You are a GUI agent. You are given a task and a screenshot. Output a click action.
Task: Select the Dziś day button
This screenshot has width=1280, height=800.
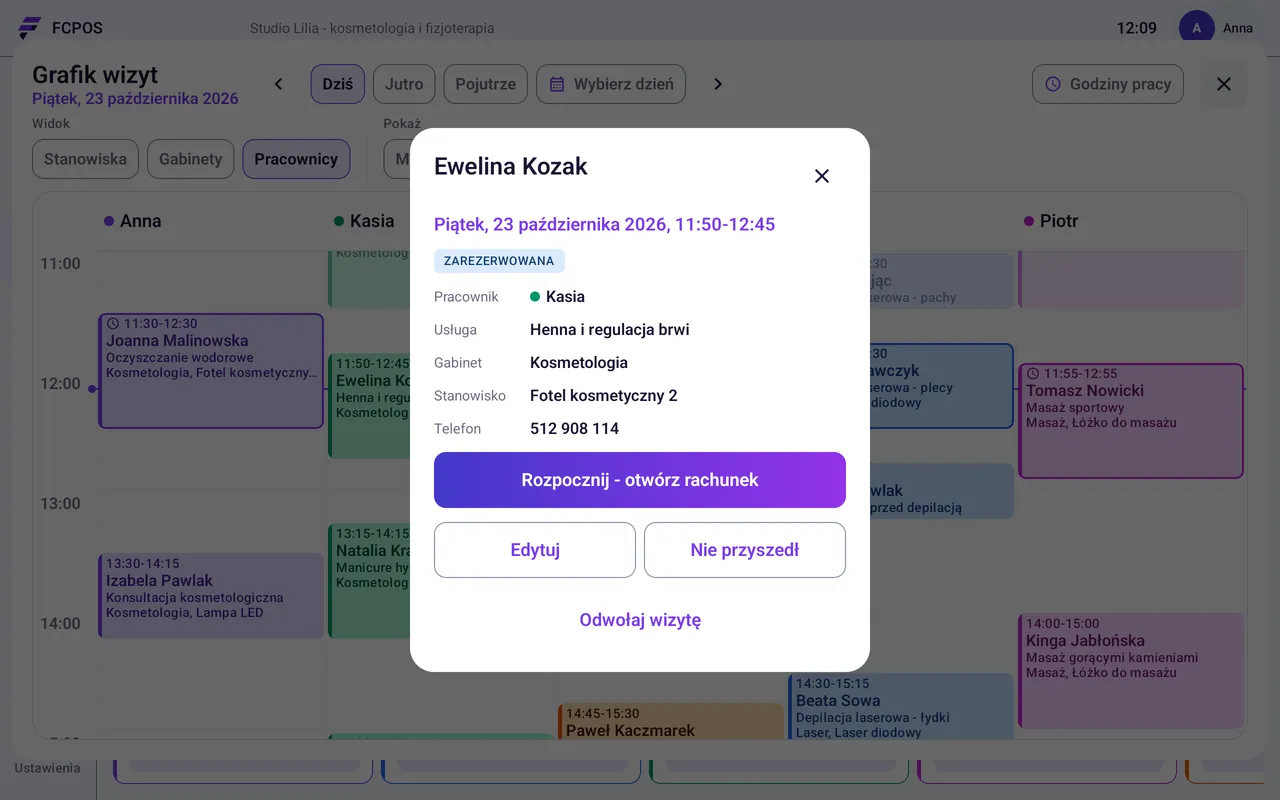338,84
